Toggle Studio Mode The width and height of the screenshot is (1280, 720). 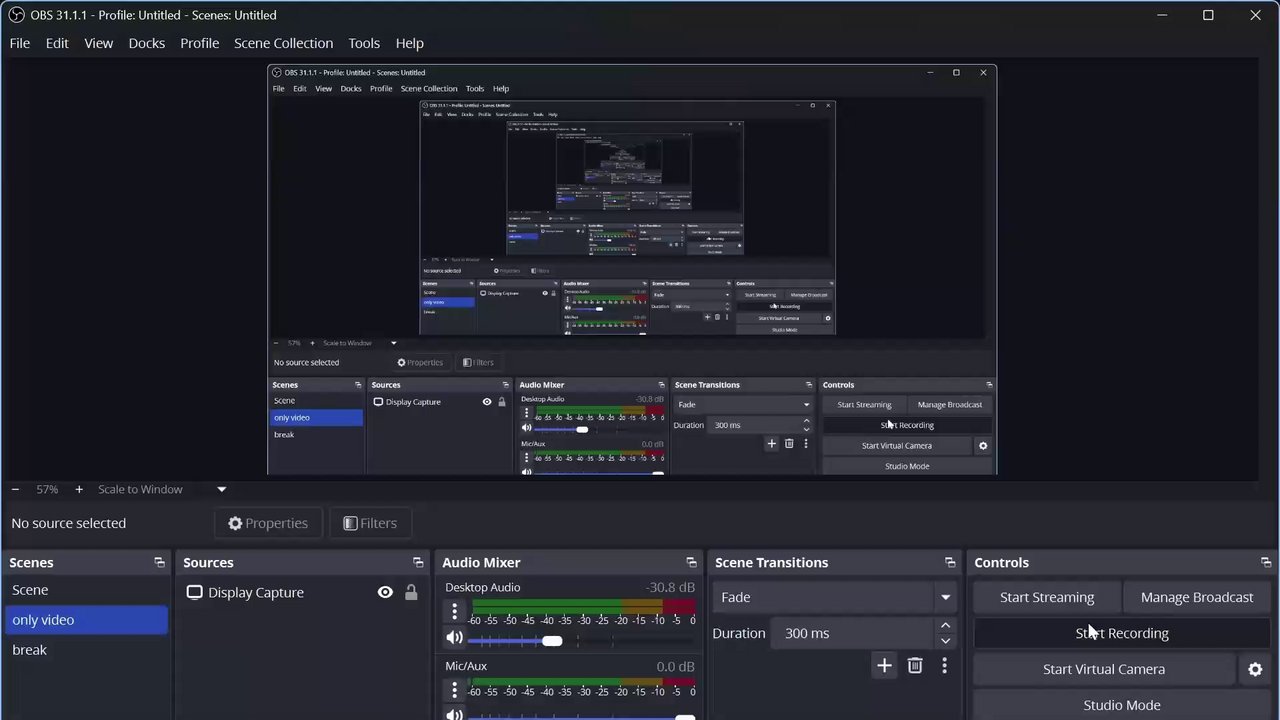1122,705
